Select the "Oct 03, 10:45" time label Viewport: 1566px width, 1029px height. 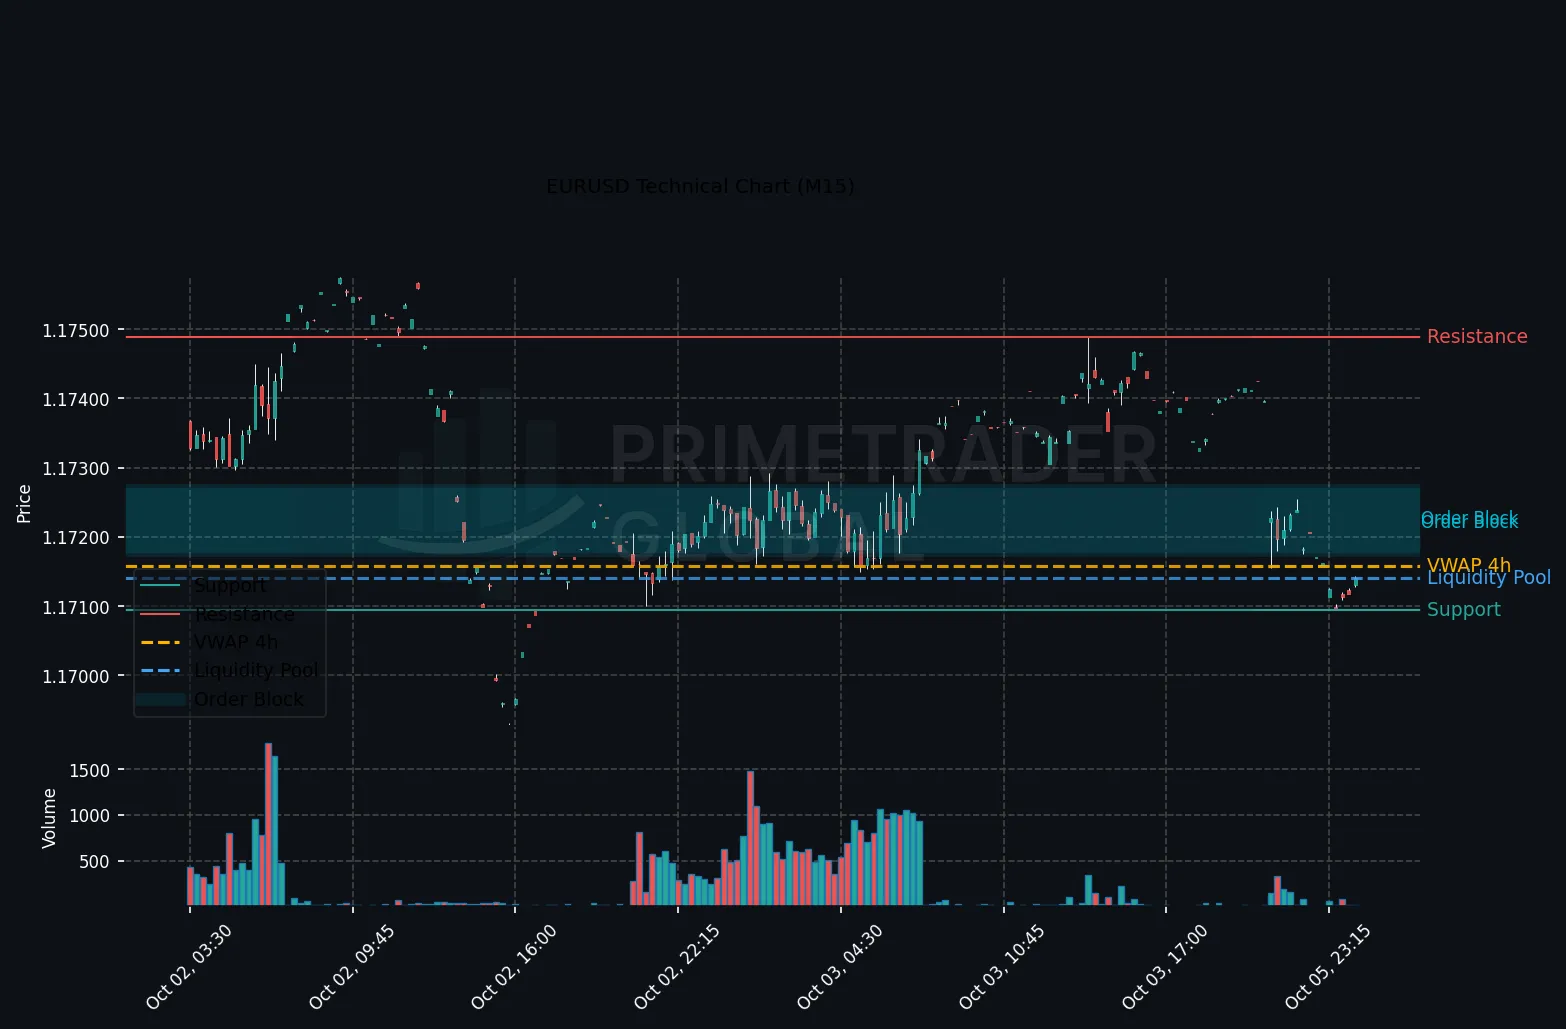click(x=1002, y=967)
